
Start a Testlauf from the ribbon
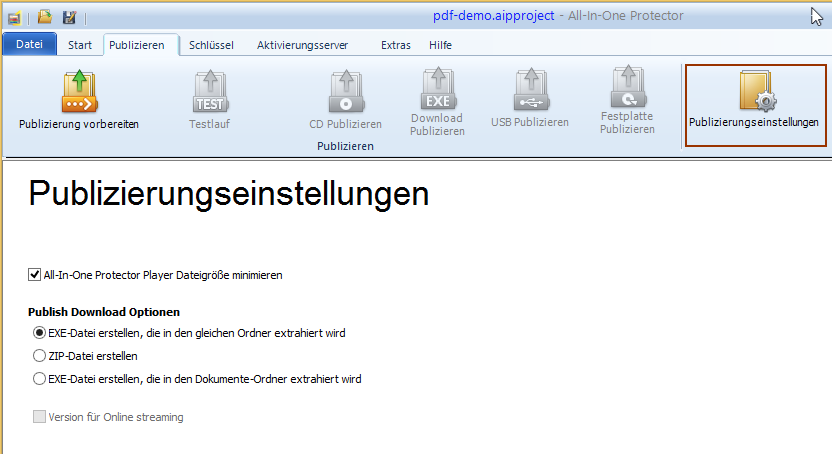point(210,92)
